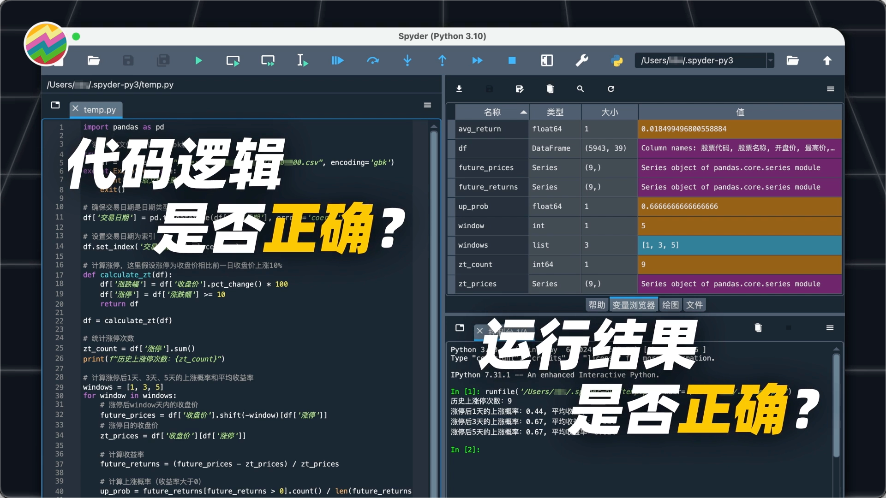
Task: Sort variables by the 名称 column header
Action: click(x=490, y=112)
